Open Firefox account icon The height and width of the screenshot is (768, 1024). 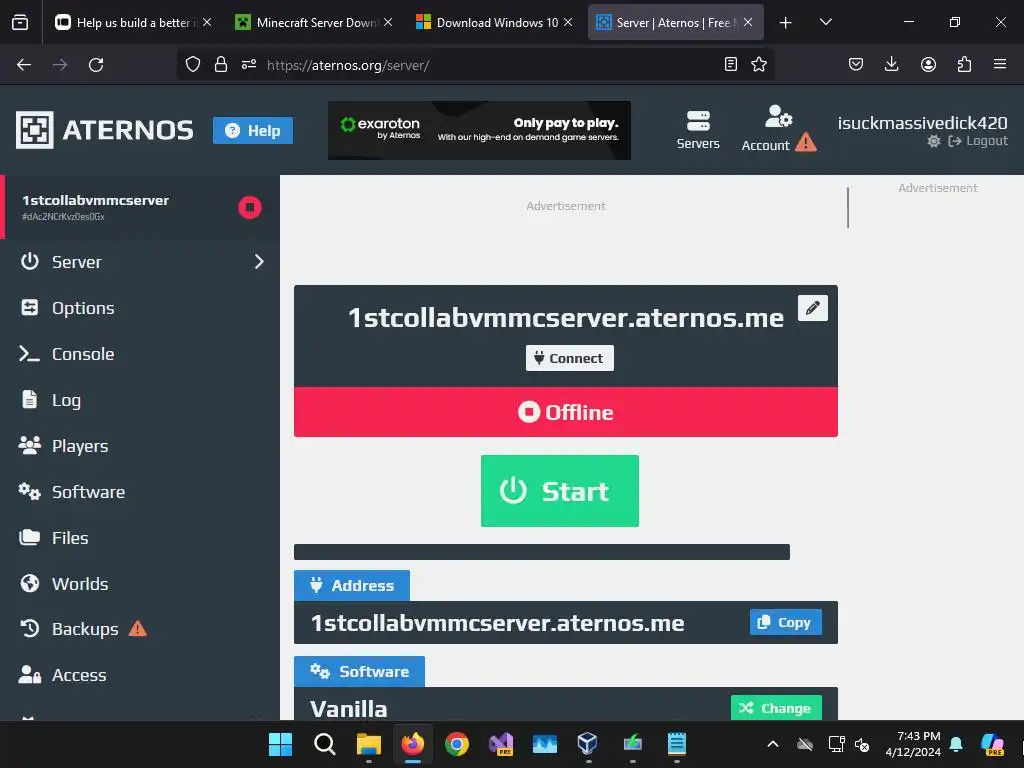(x=928, y=64)
